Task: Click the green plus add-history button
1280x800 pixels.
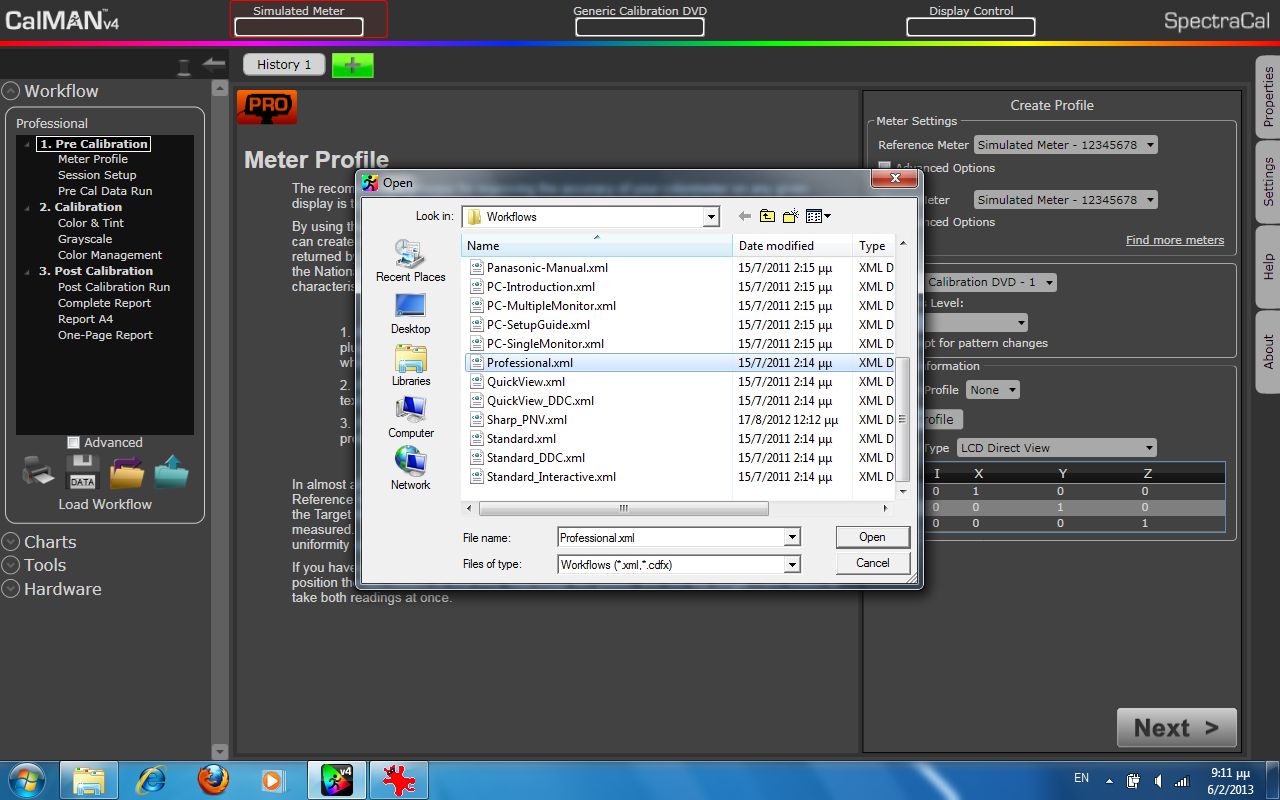Action: (x=352, y=65)
